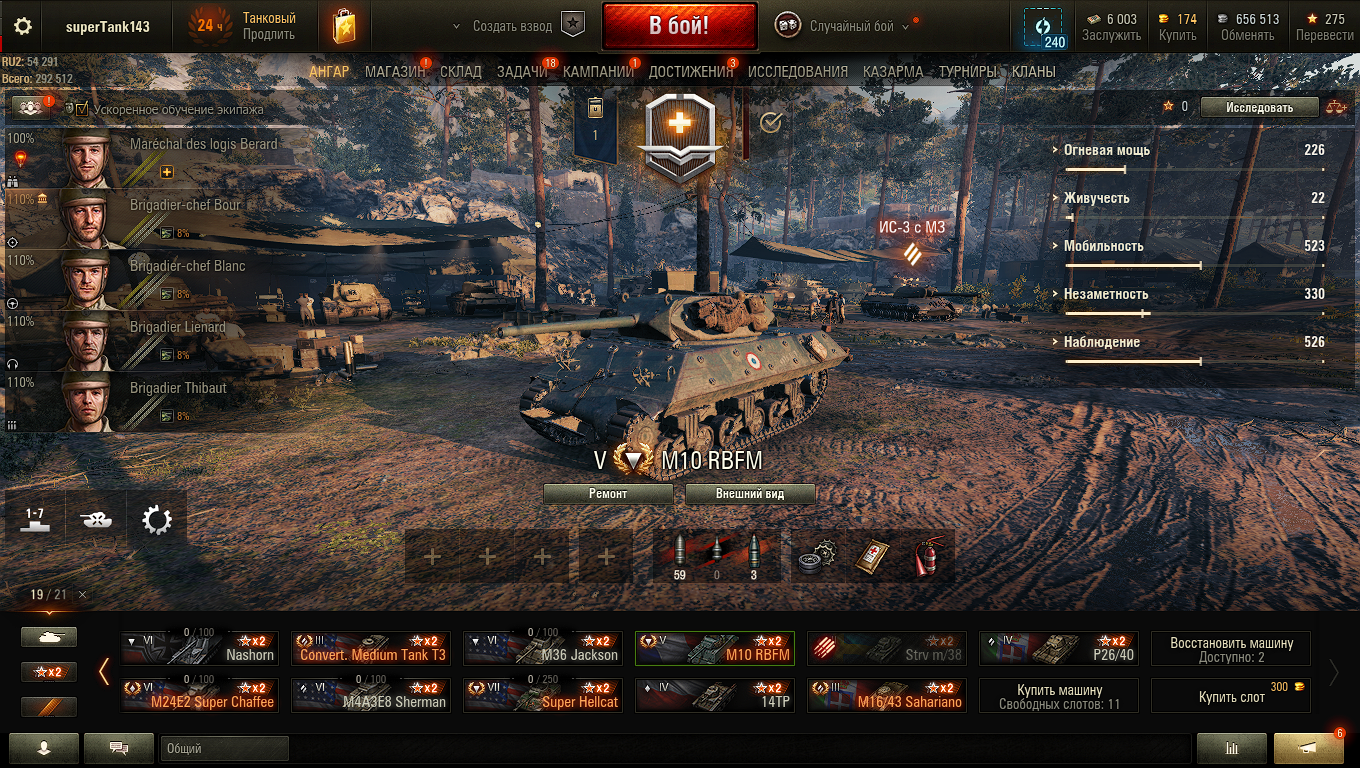Switch to the КАЗАРМА tab
Image resolution: width=1360 pixels, height=768 pixels.
click(x=893, y=72)
